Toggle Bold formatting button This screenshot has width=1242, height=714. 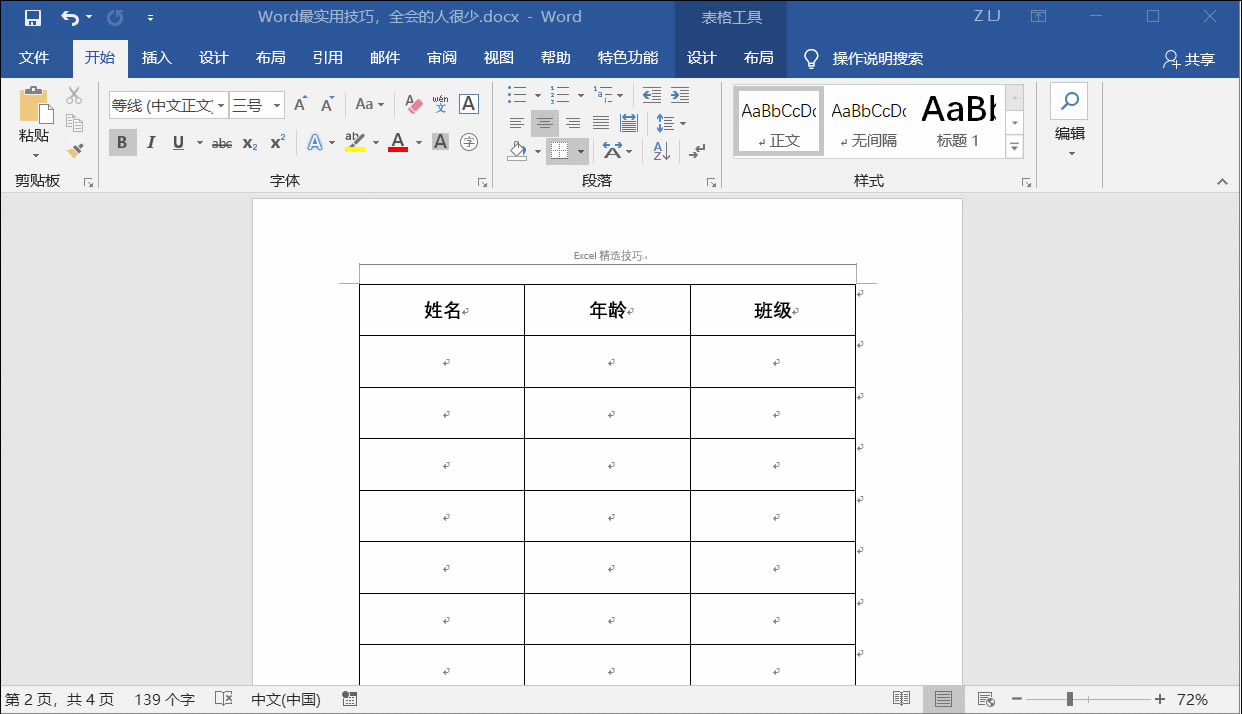tap(122, 143)
